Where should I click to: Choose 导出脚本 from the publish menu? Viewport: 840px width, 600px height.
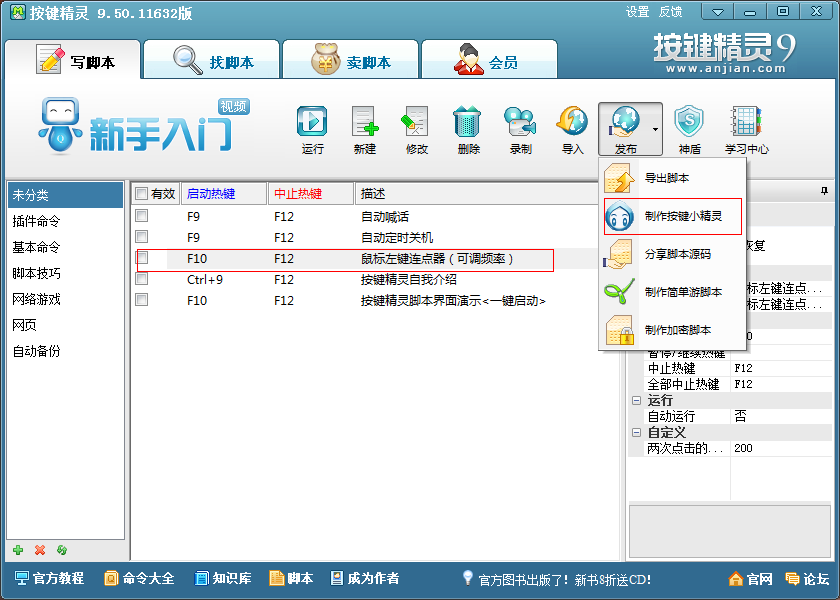tap(672, 178)
